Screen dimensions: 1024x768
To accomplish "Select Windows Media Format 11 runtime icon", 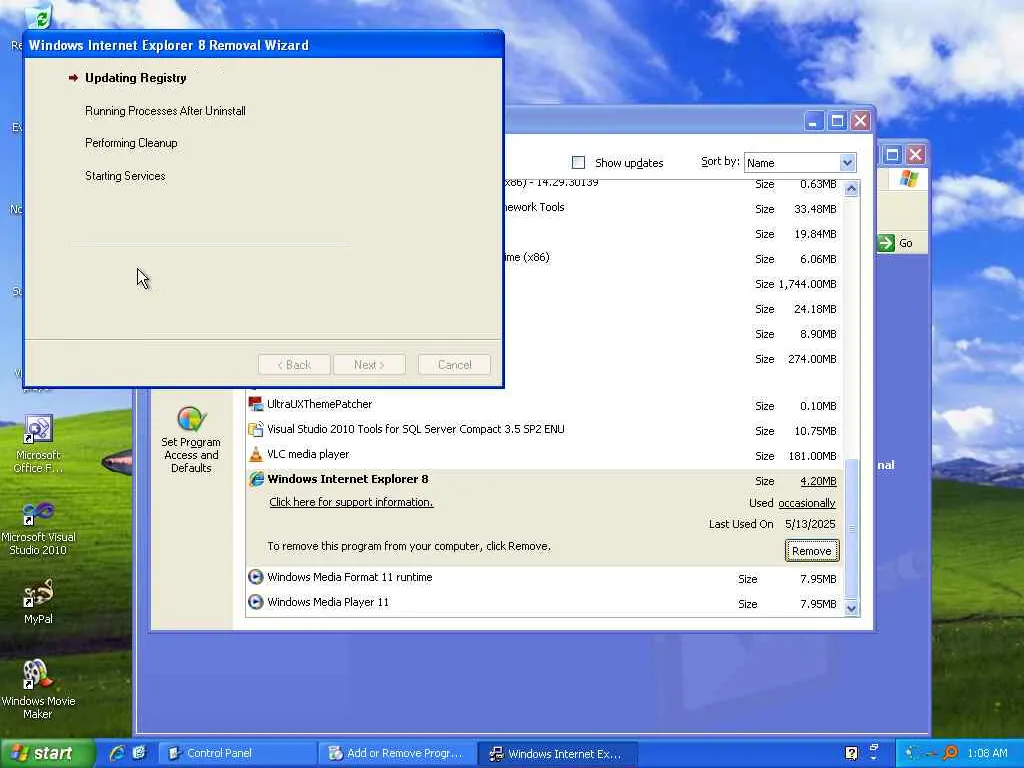I will tap(256, 577).
